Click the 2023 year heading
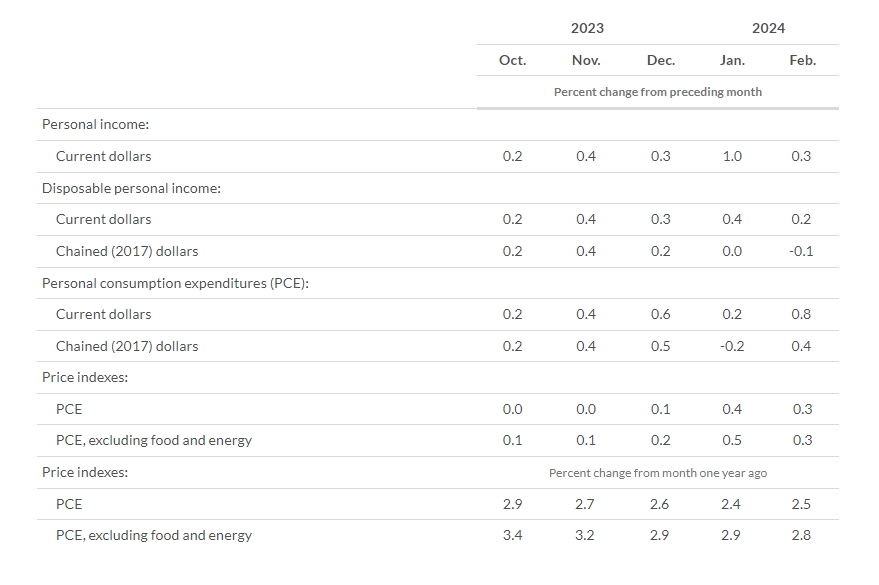The height and width of the screenshot is (585, 879). [x=587, y=28]
